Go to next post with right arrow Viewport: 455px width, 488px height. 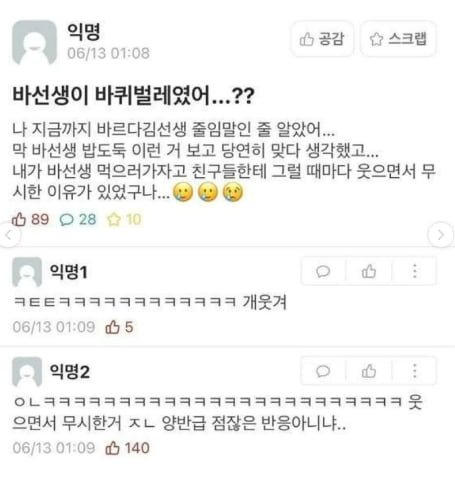pyautogui.click(x=441, y=235)
